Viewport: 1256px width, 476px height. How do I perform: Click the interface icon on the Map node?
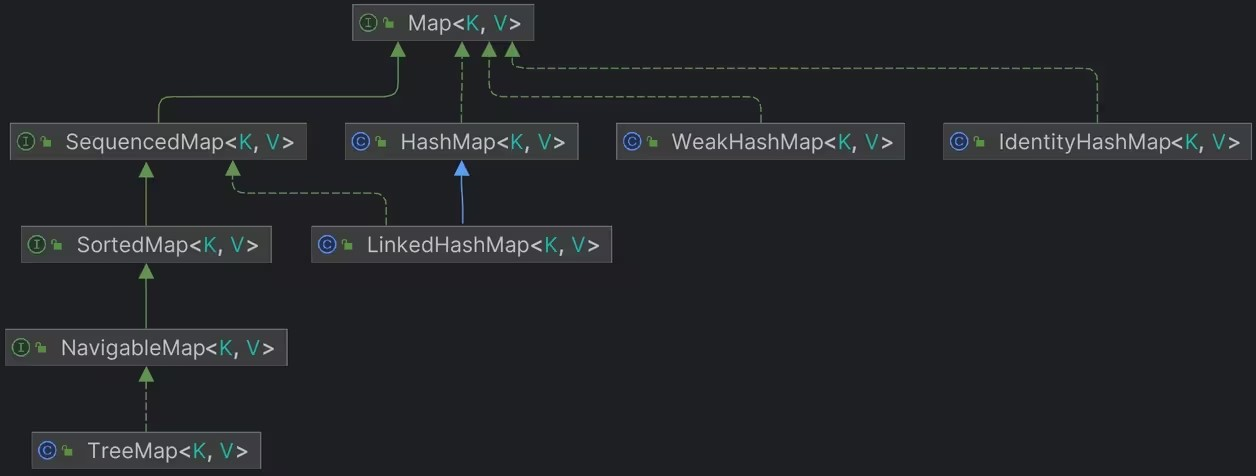coord(368,23)
